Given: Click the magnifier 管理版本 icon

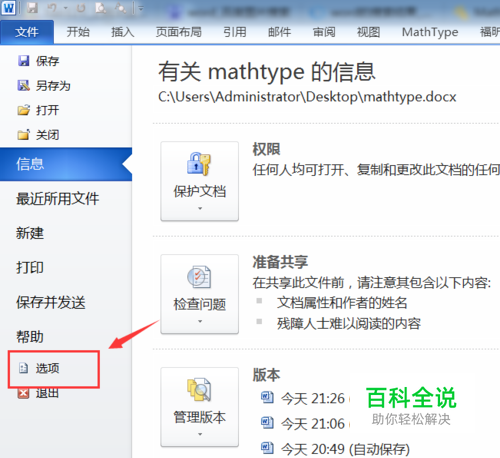Looking at the screenshot, I should point(199,389).
